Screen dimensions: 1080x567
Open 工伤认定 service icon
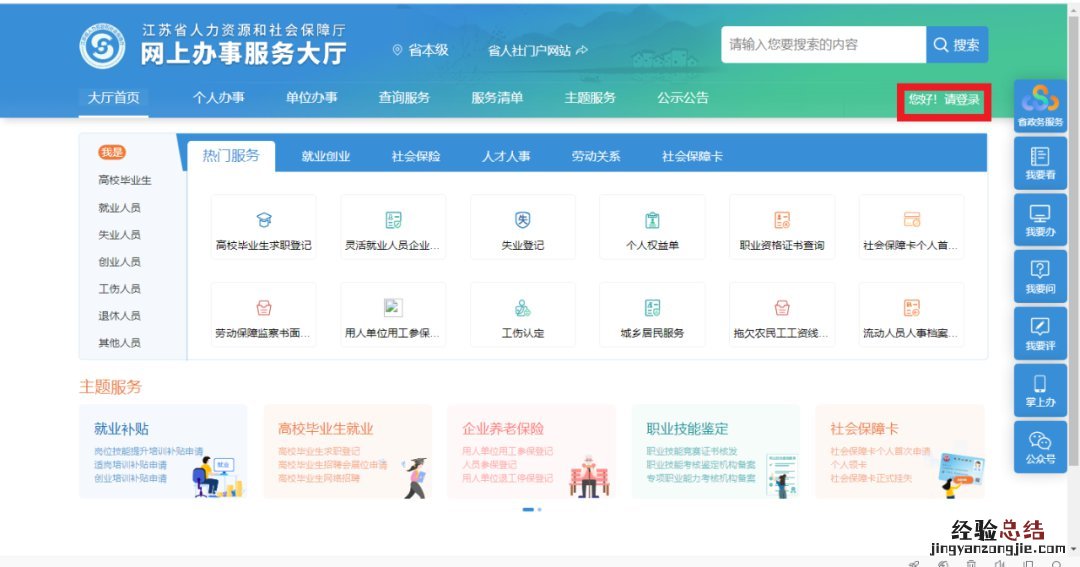pos(522,309)
